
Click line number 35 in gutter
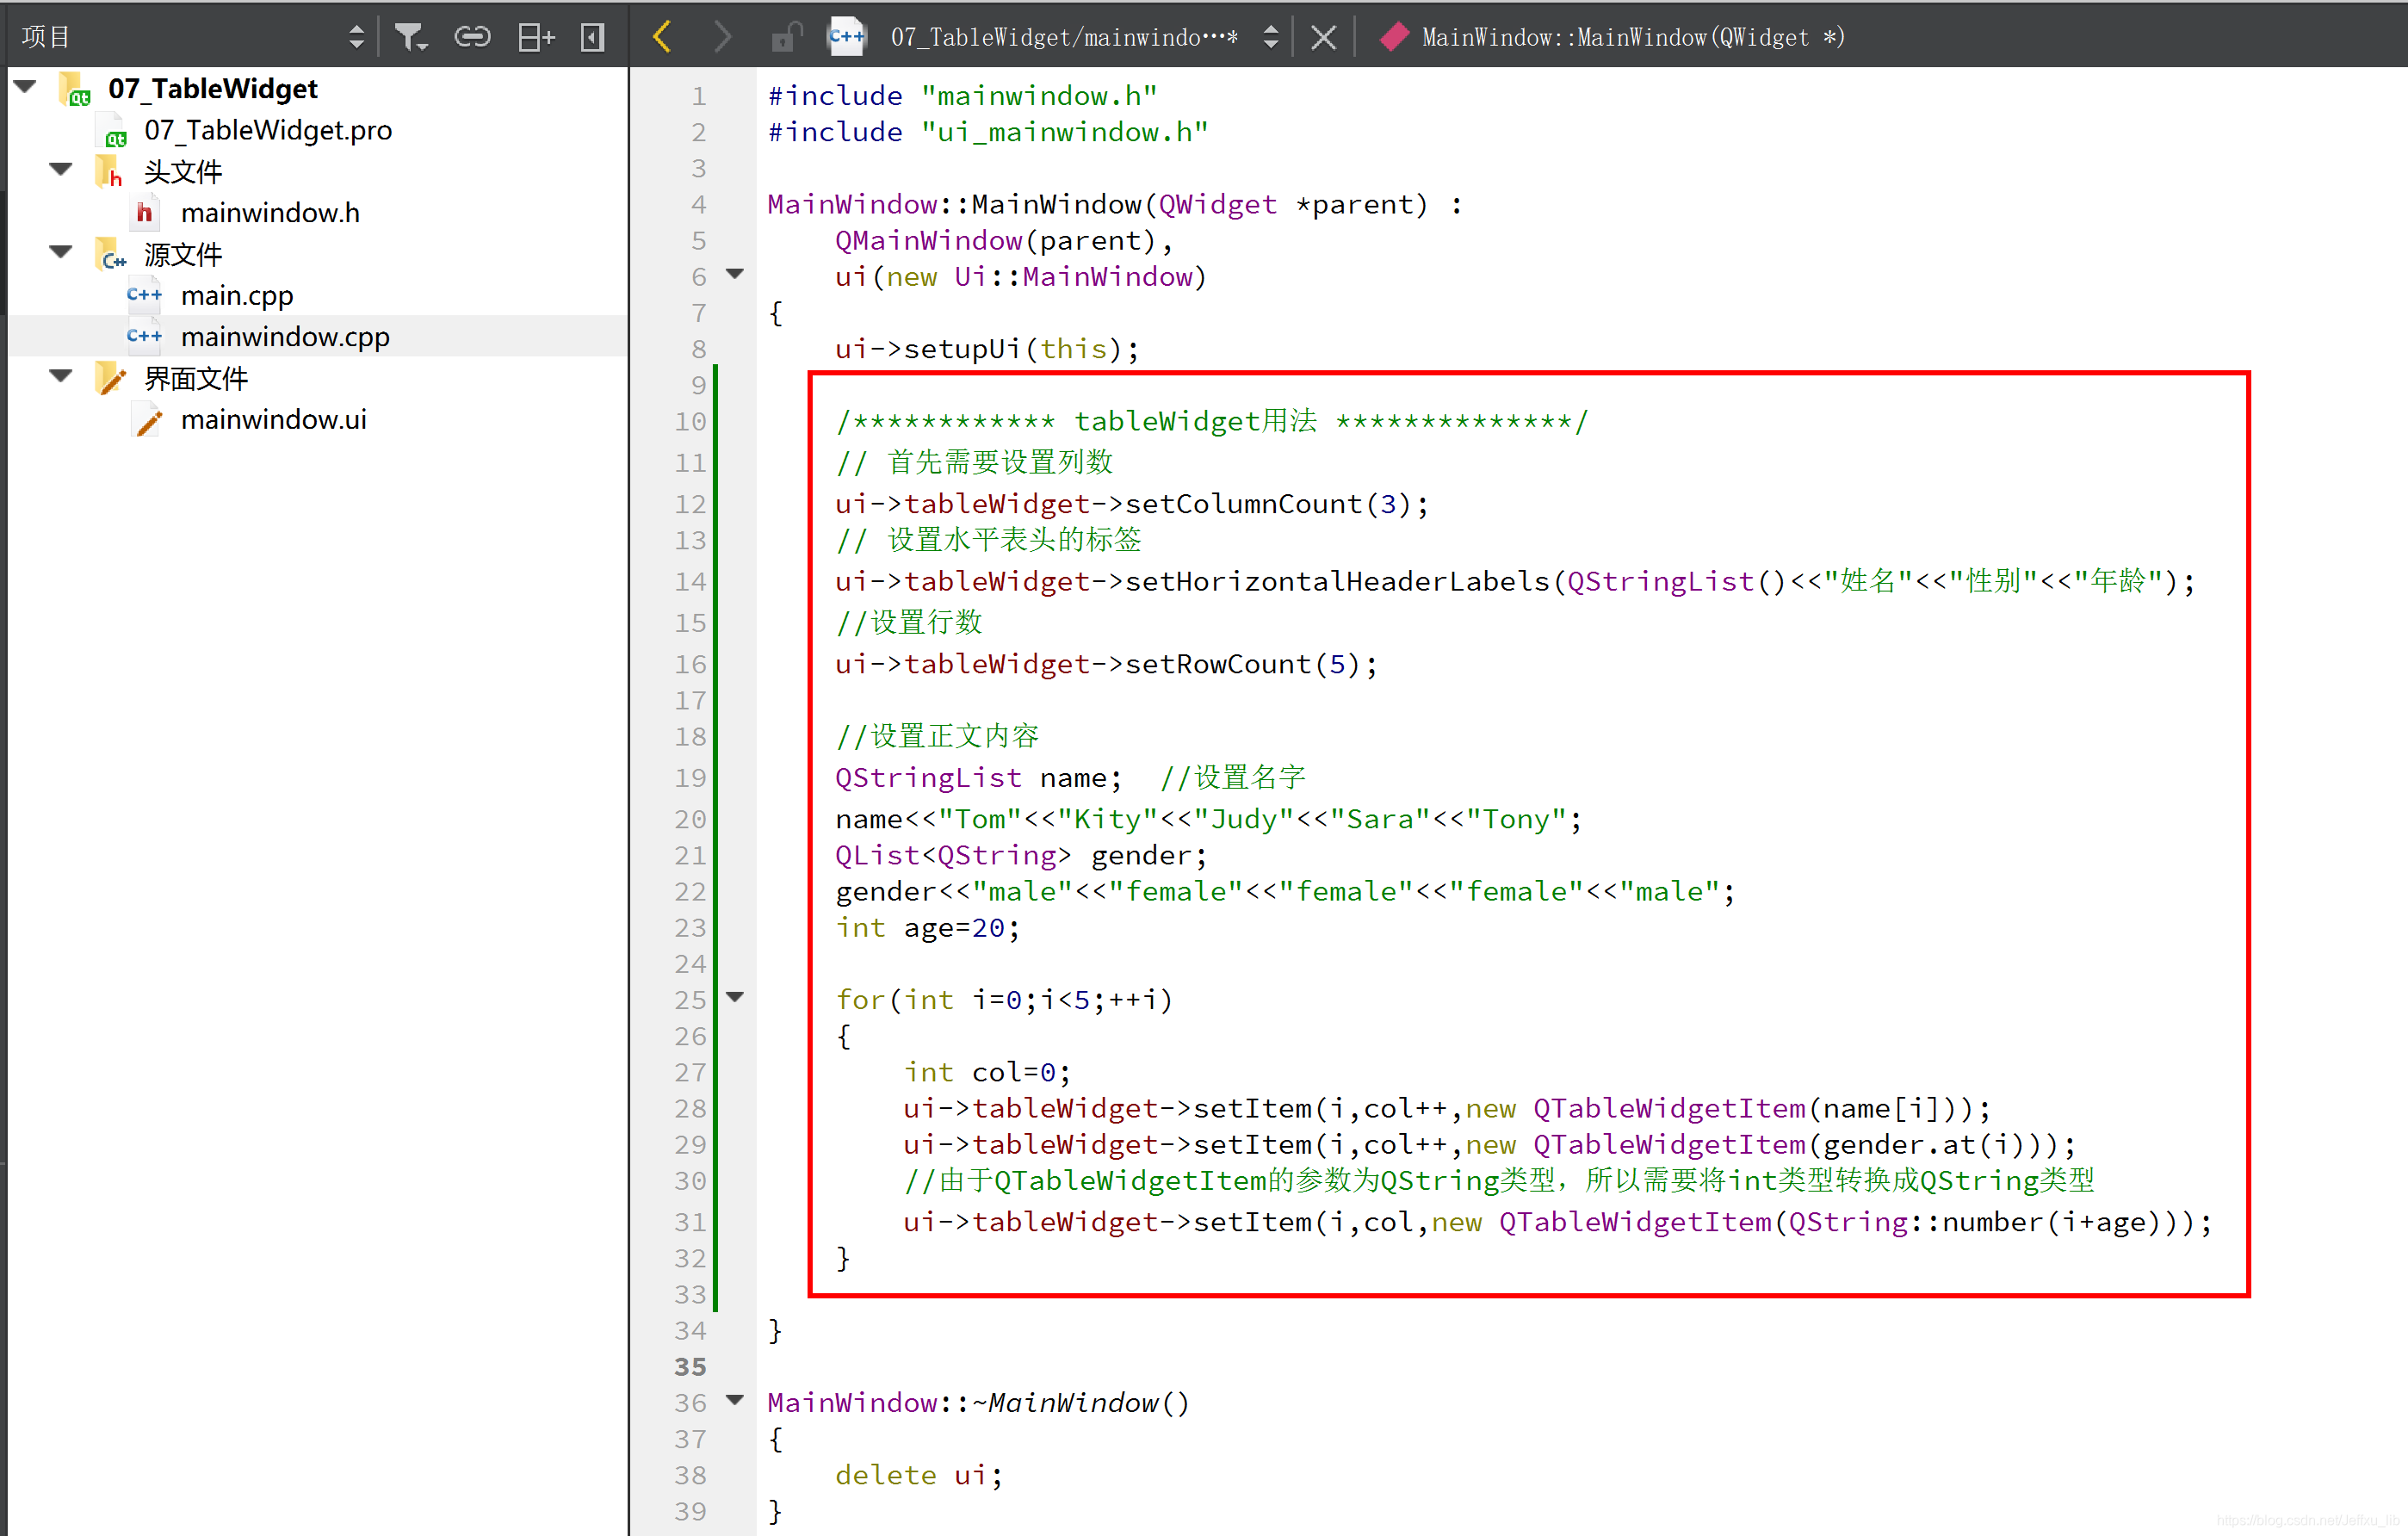[690, 1367]
